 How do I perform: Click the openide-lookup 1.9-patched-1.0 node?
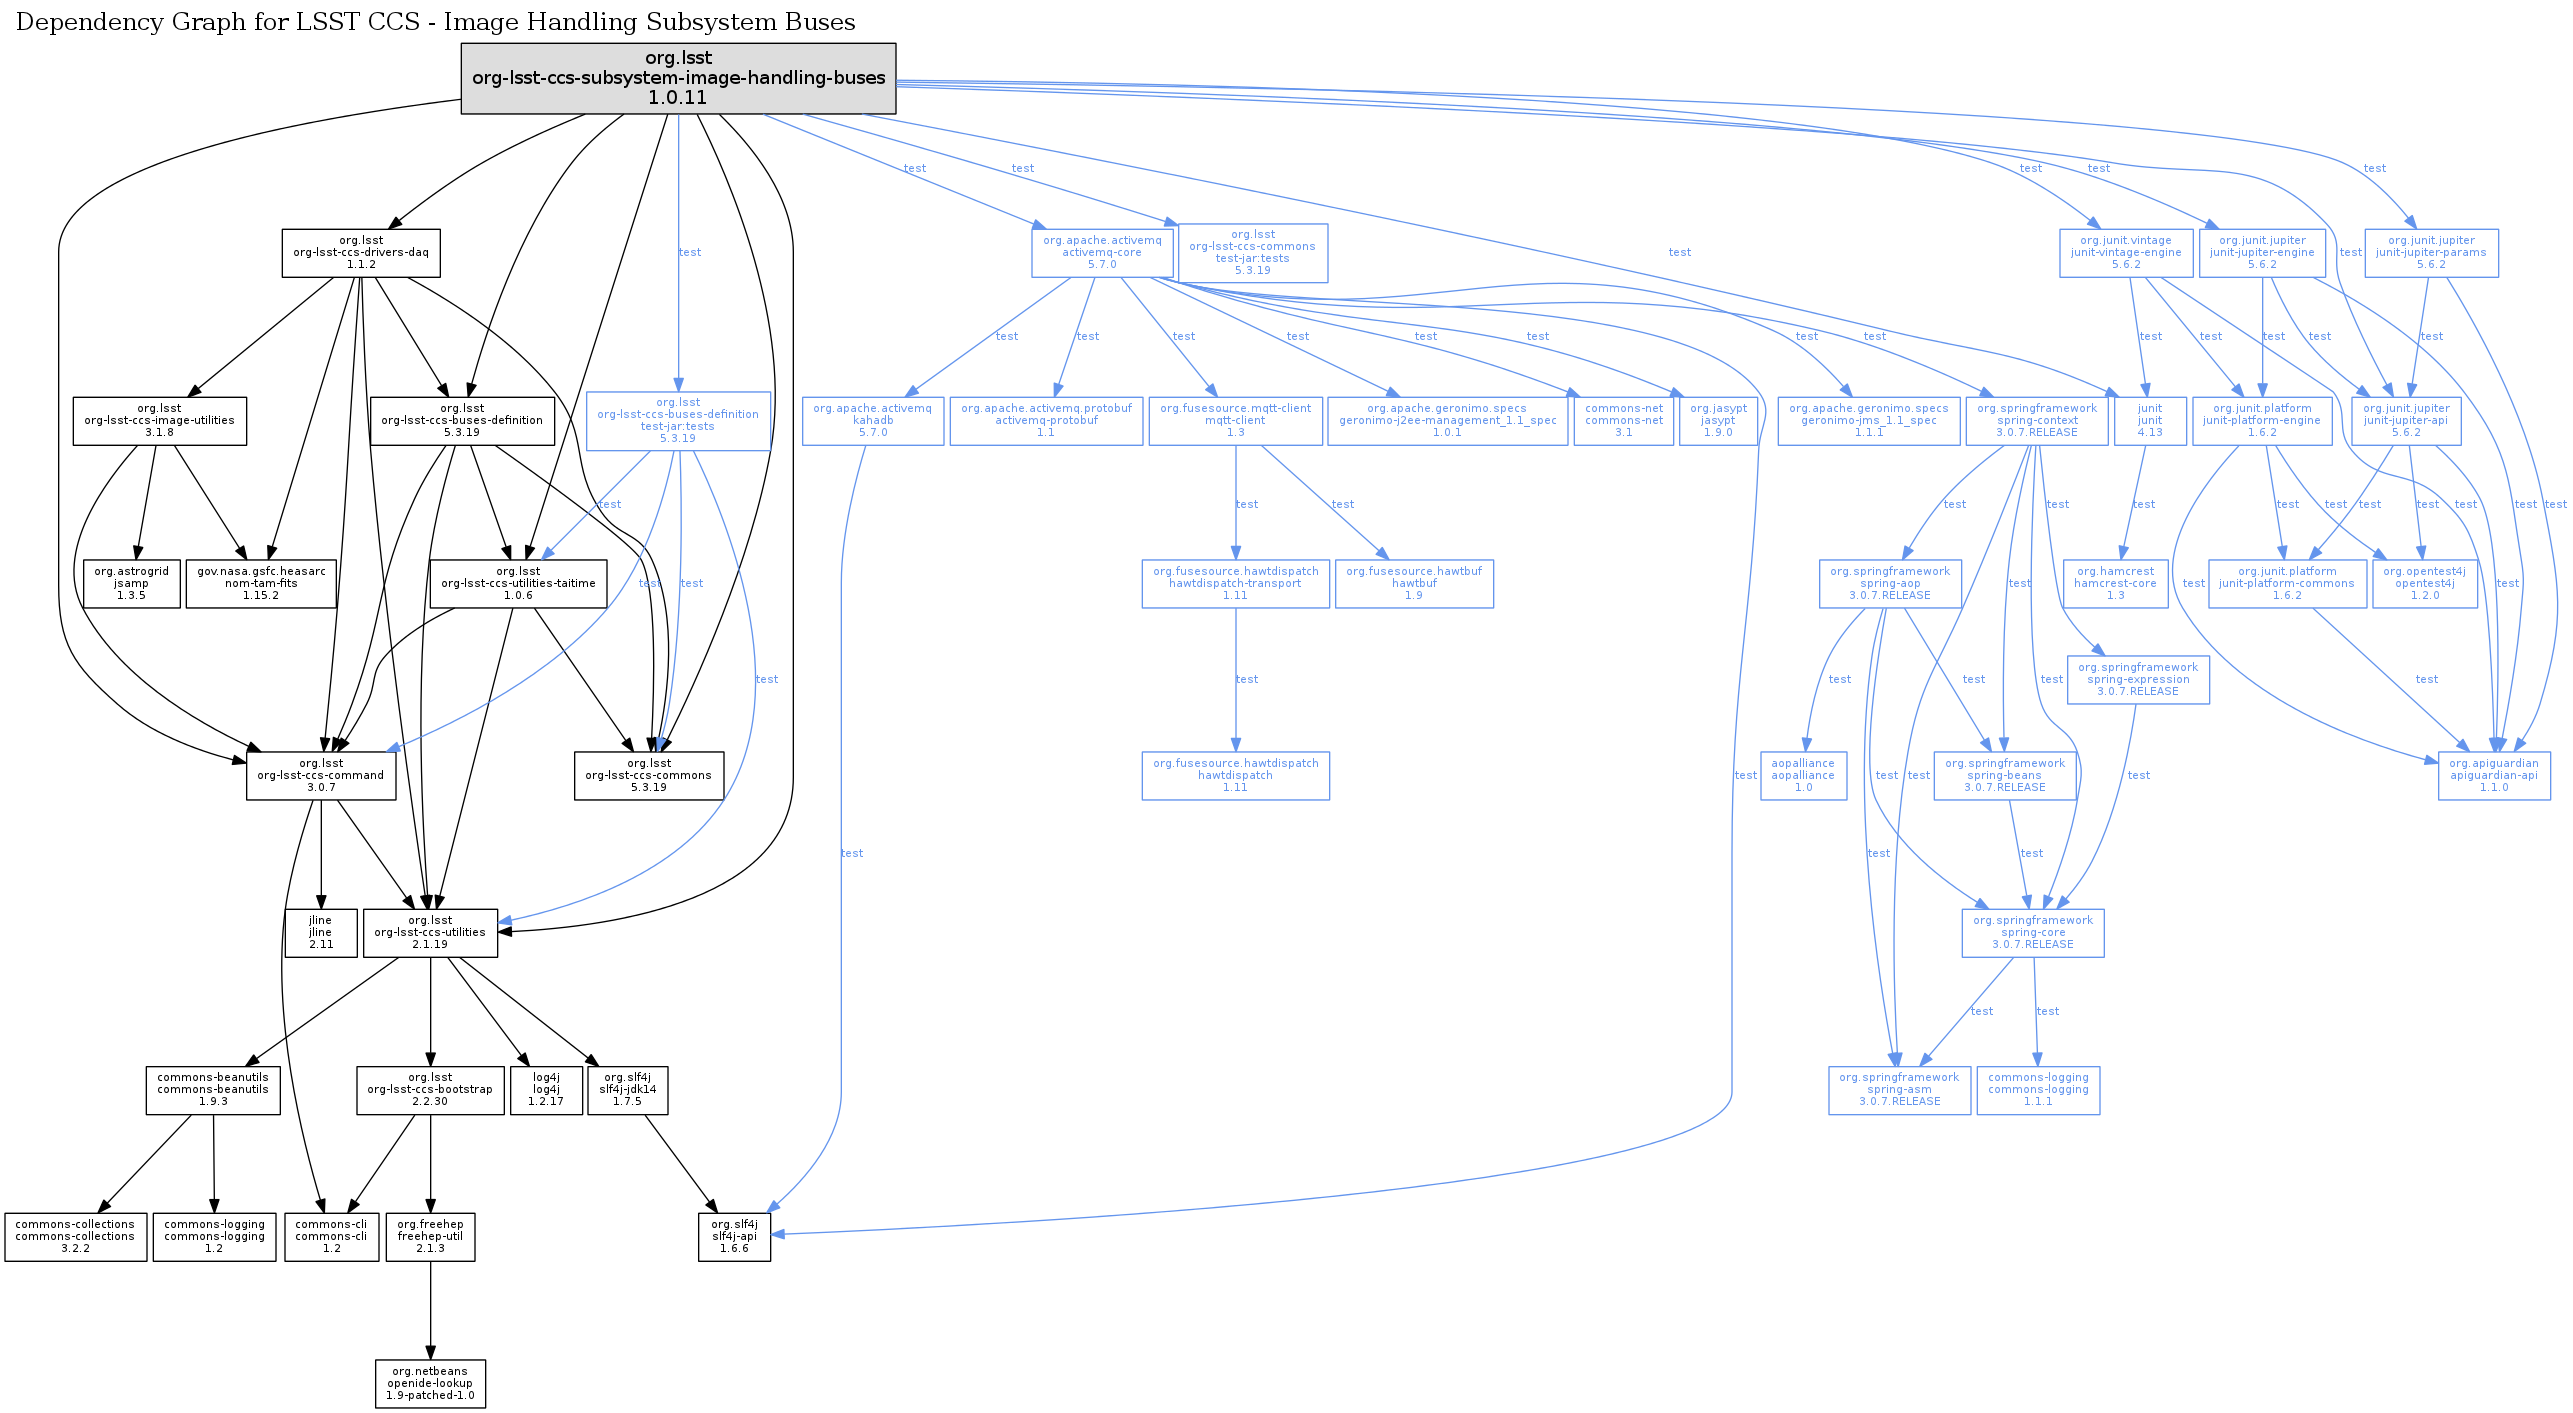[430, 1384]
